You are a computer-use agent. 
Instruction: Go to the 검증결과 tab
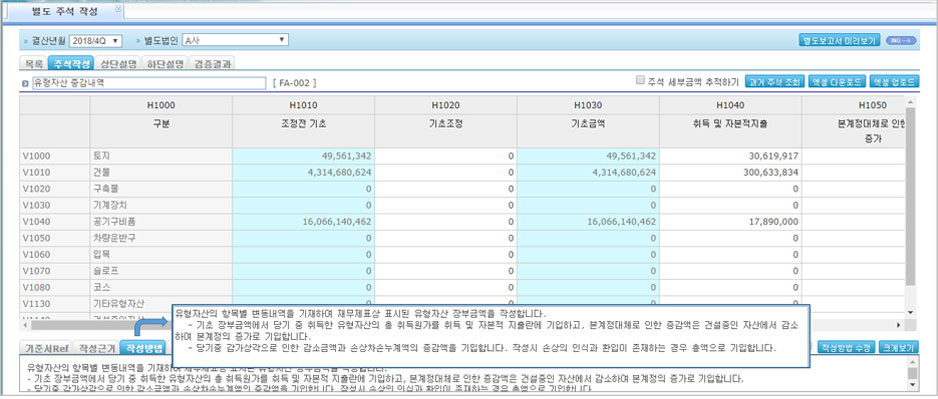pos(212,63)
